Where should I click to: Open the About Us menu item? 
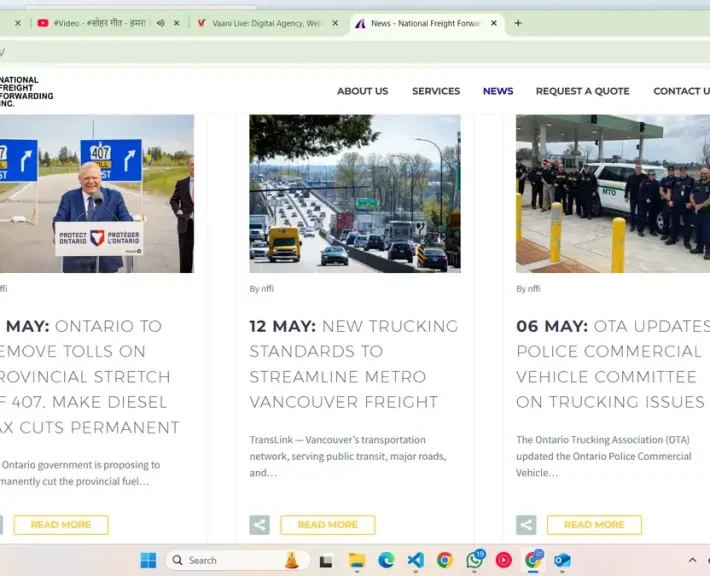pos(362,91)
